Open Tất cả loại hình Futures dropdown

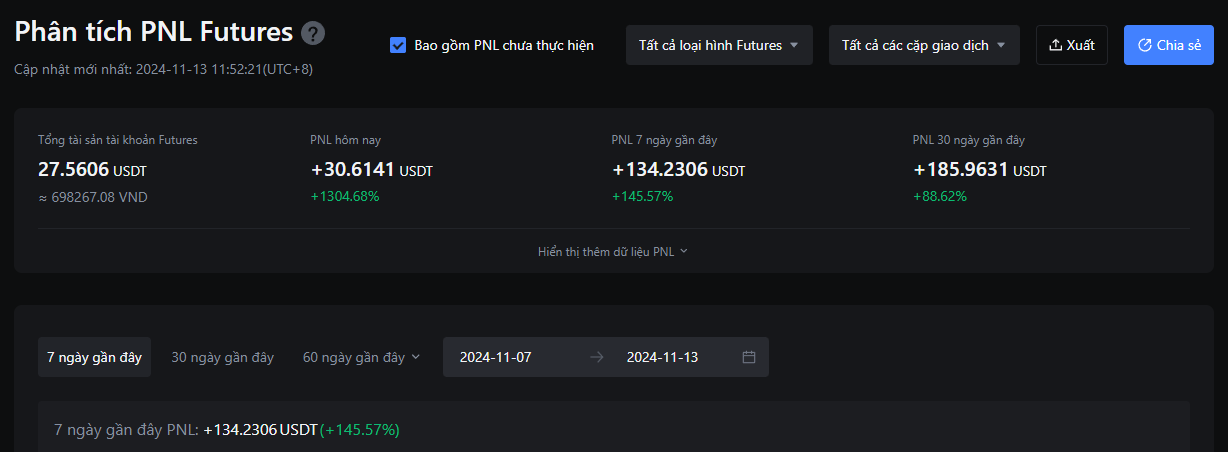tap(719, 45)
